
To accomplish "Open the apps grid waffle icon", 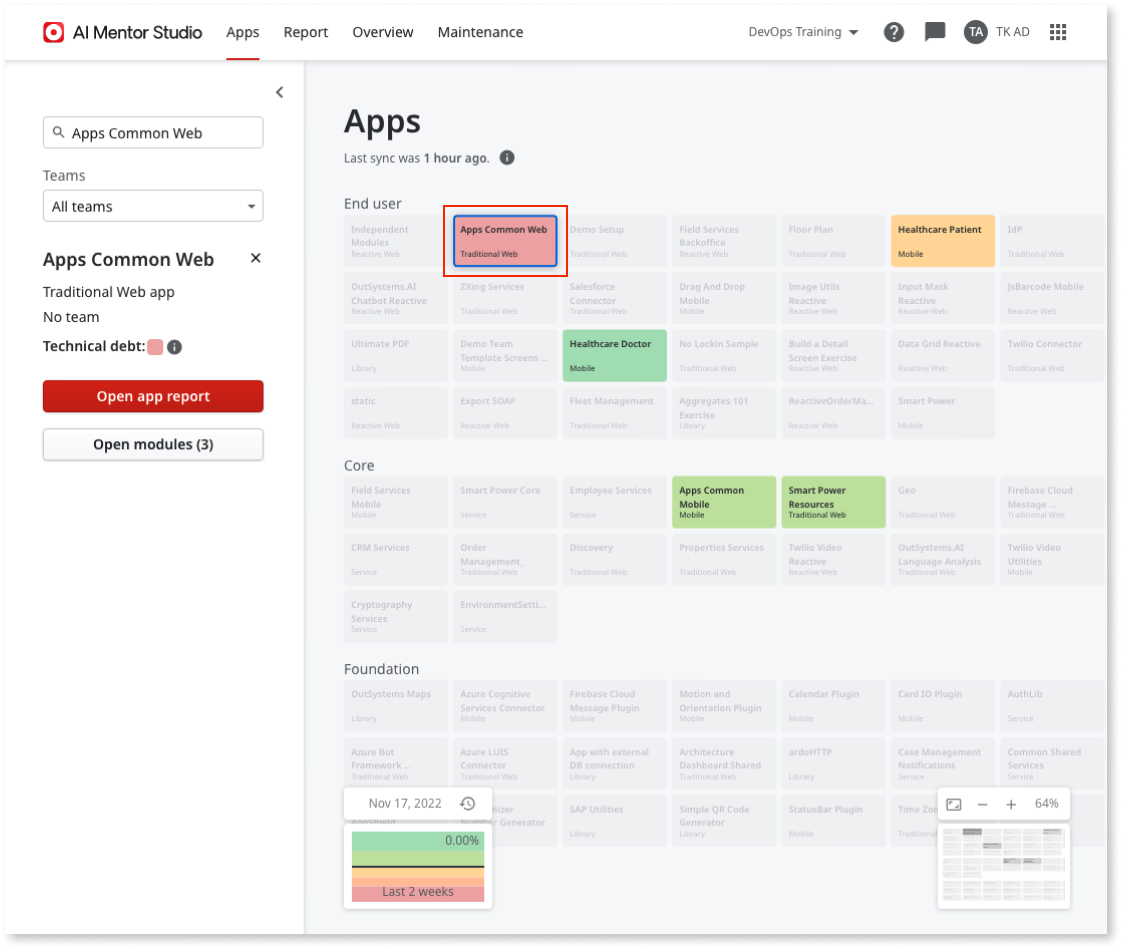I will click(x=1058, y=31).
